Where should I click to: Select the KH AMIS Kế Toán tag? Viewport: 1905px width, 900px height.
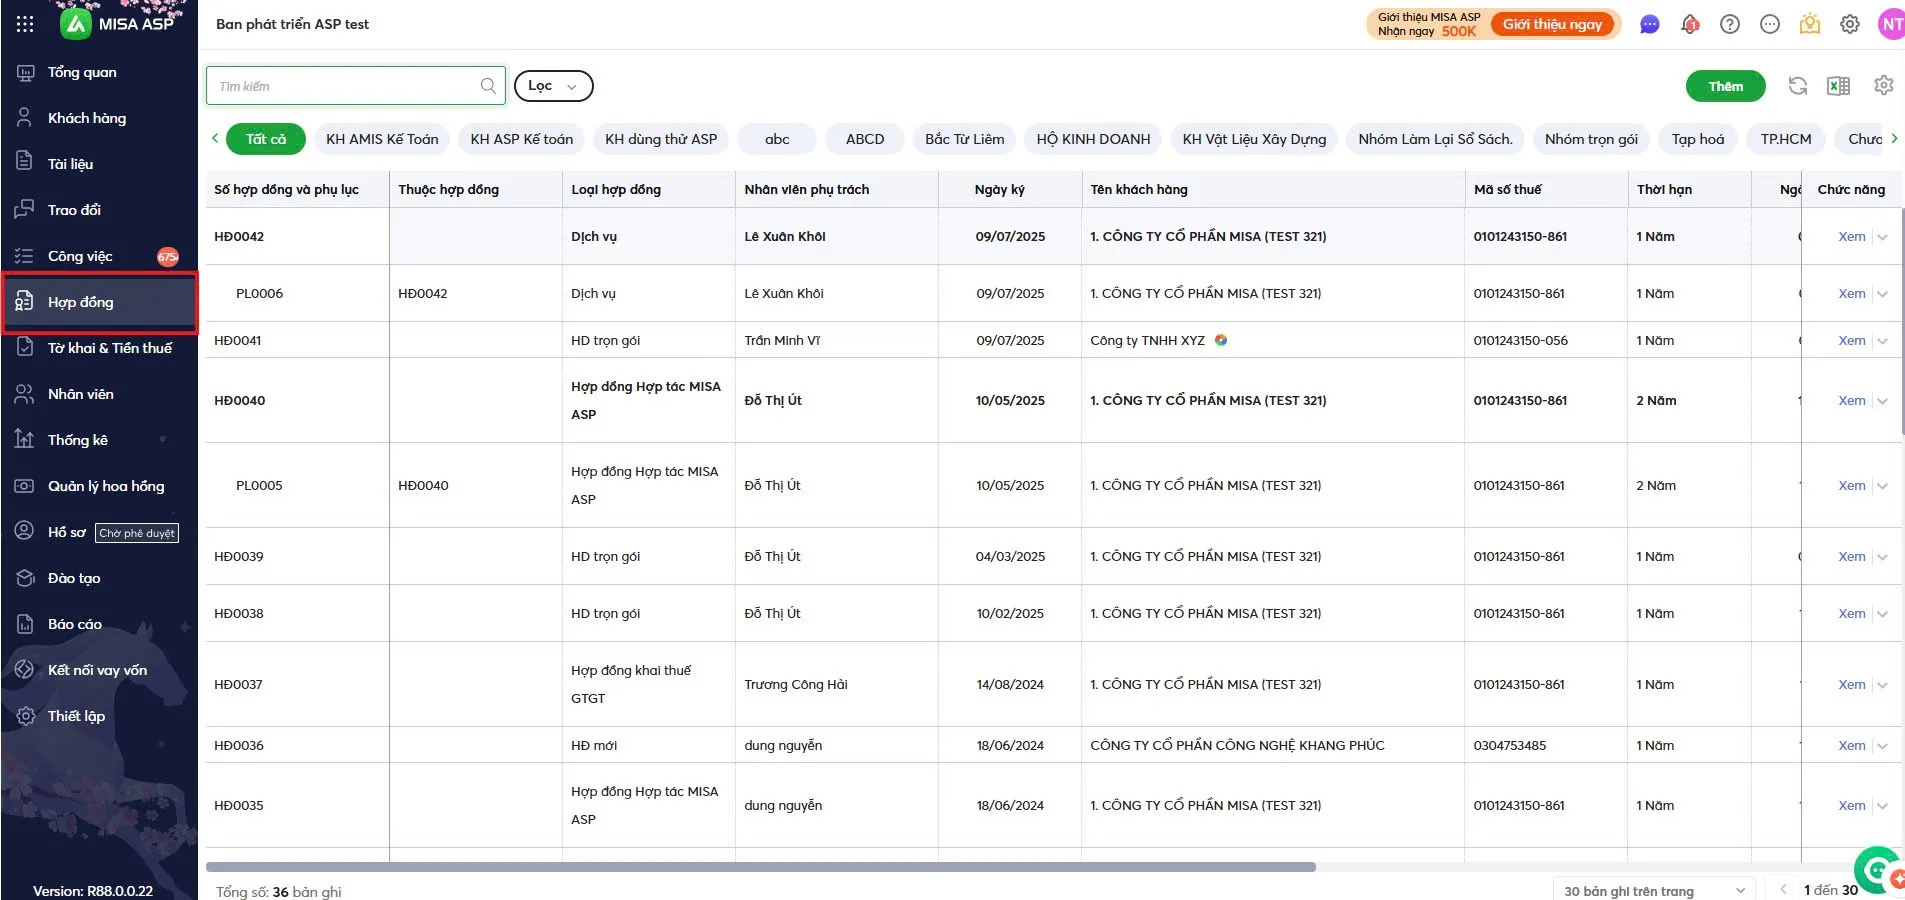382,139
